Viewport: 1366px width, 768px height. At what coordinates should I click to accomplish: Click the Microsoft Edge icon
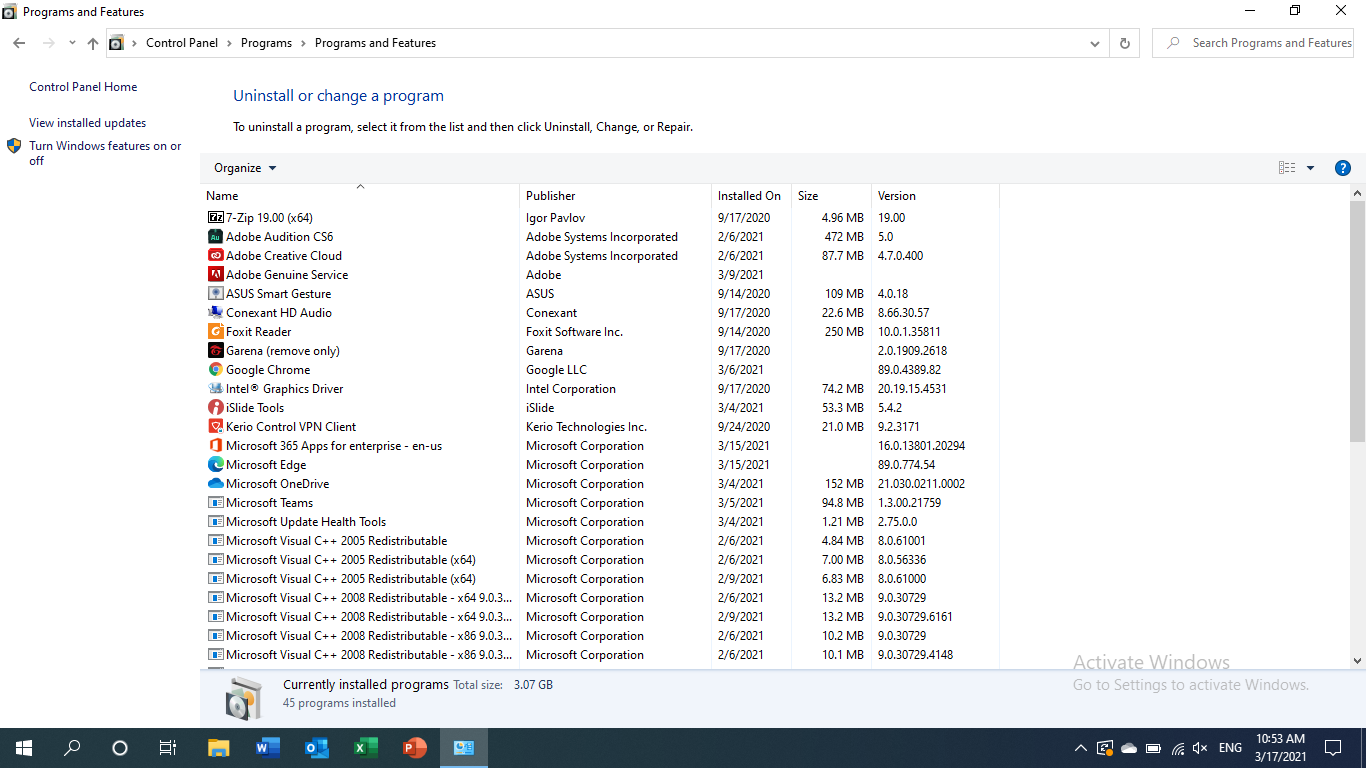[x=215, y=464]
